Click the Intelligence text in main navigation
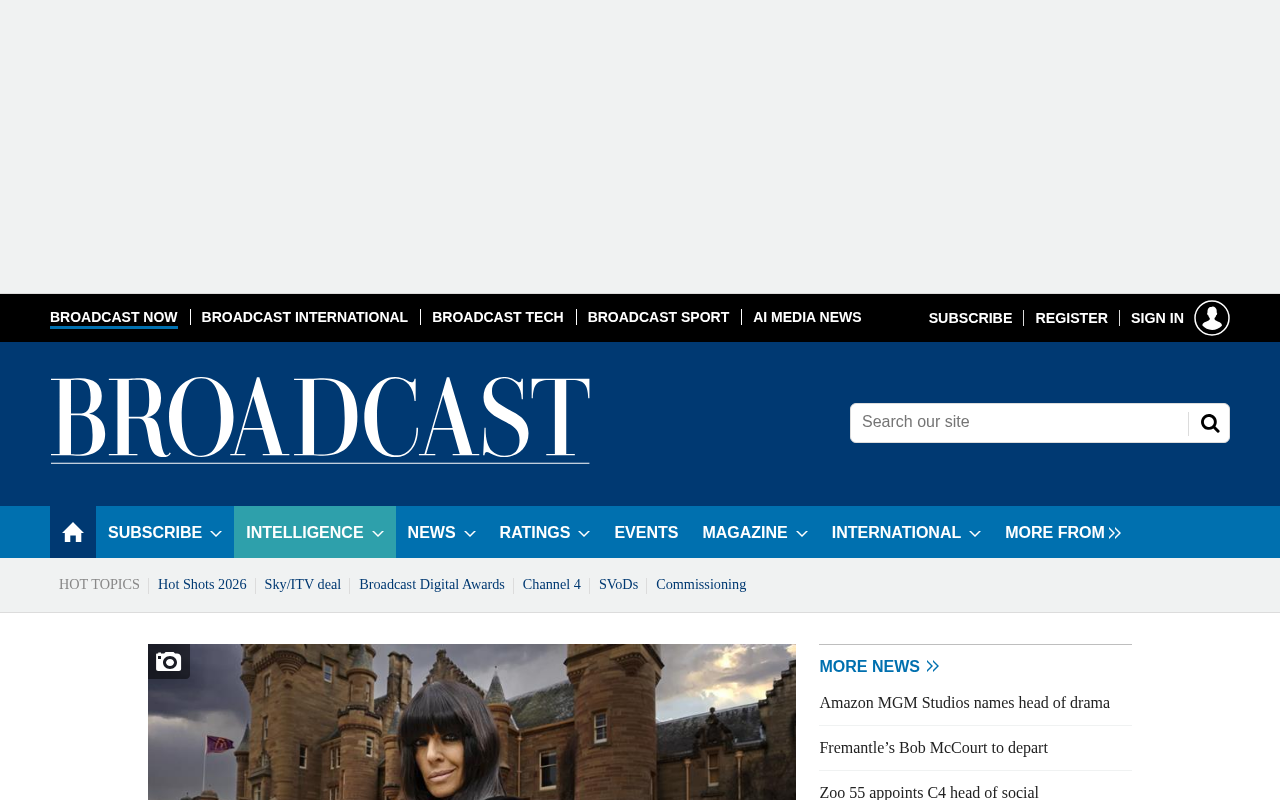 point(305,533)
